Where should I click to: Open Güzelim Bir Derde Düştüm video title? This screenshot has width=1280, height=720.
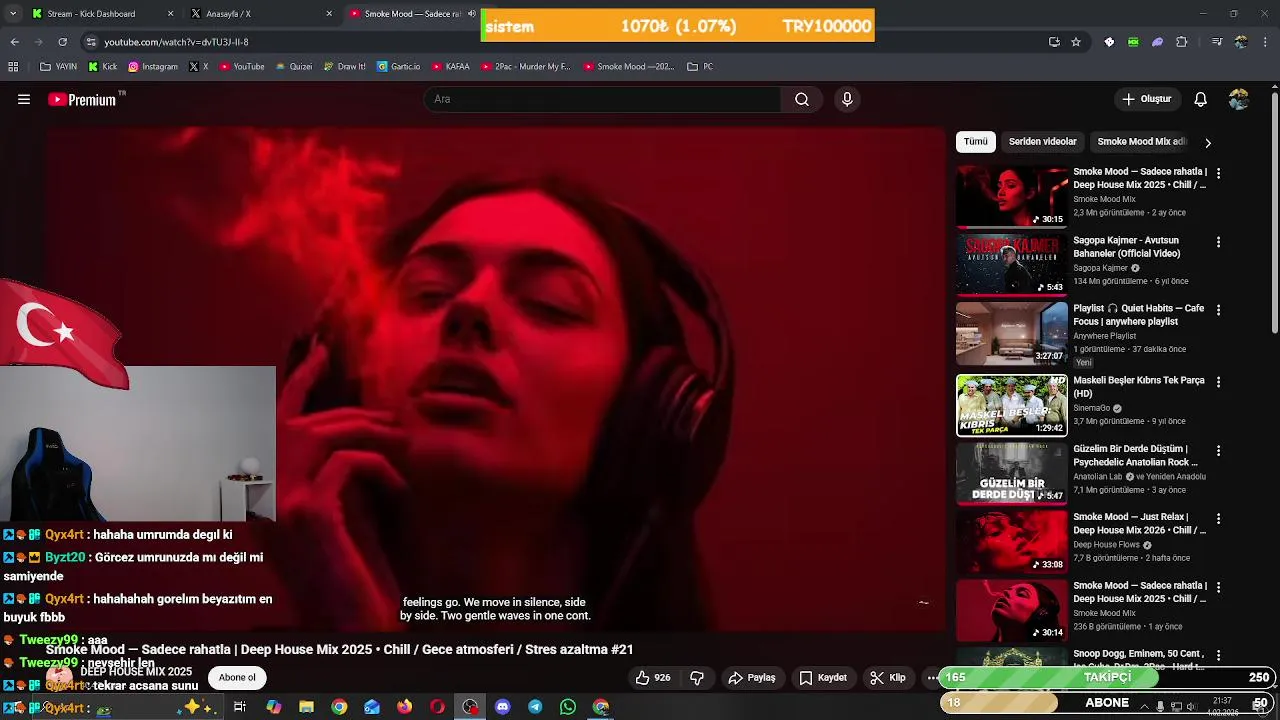click(x=1135, y=456)
